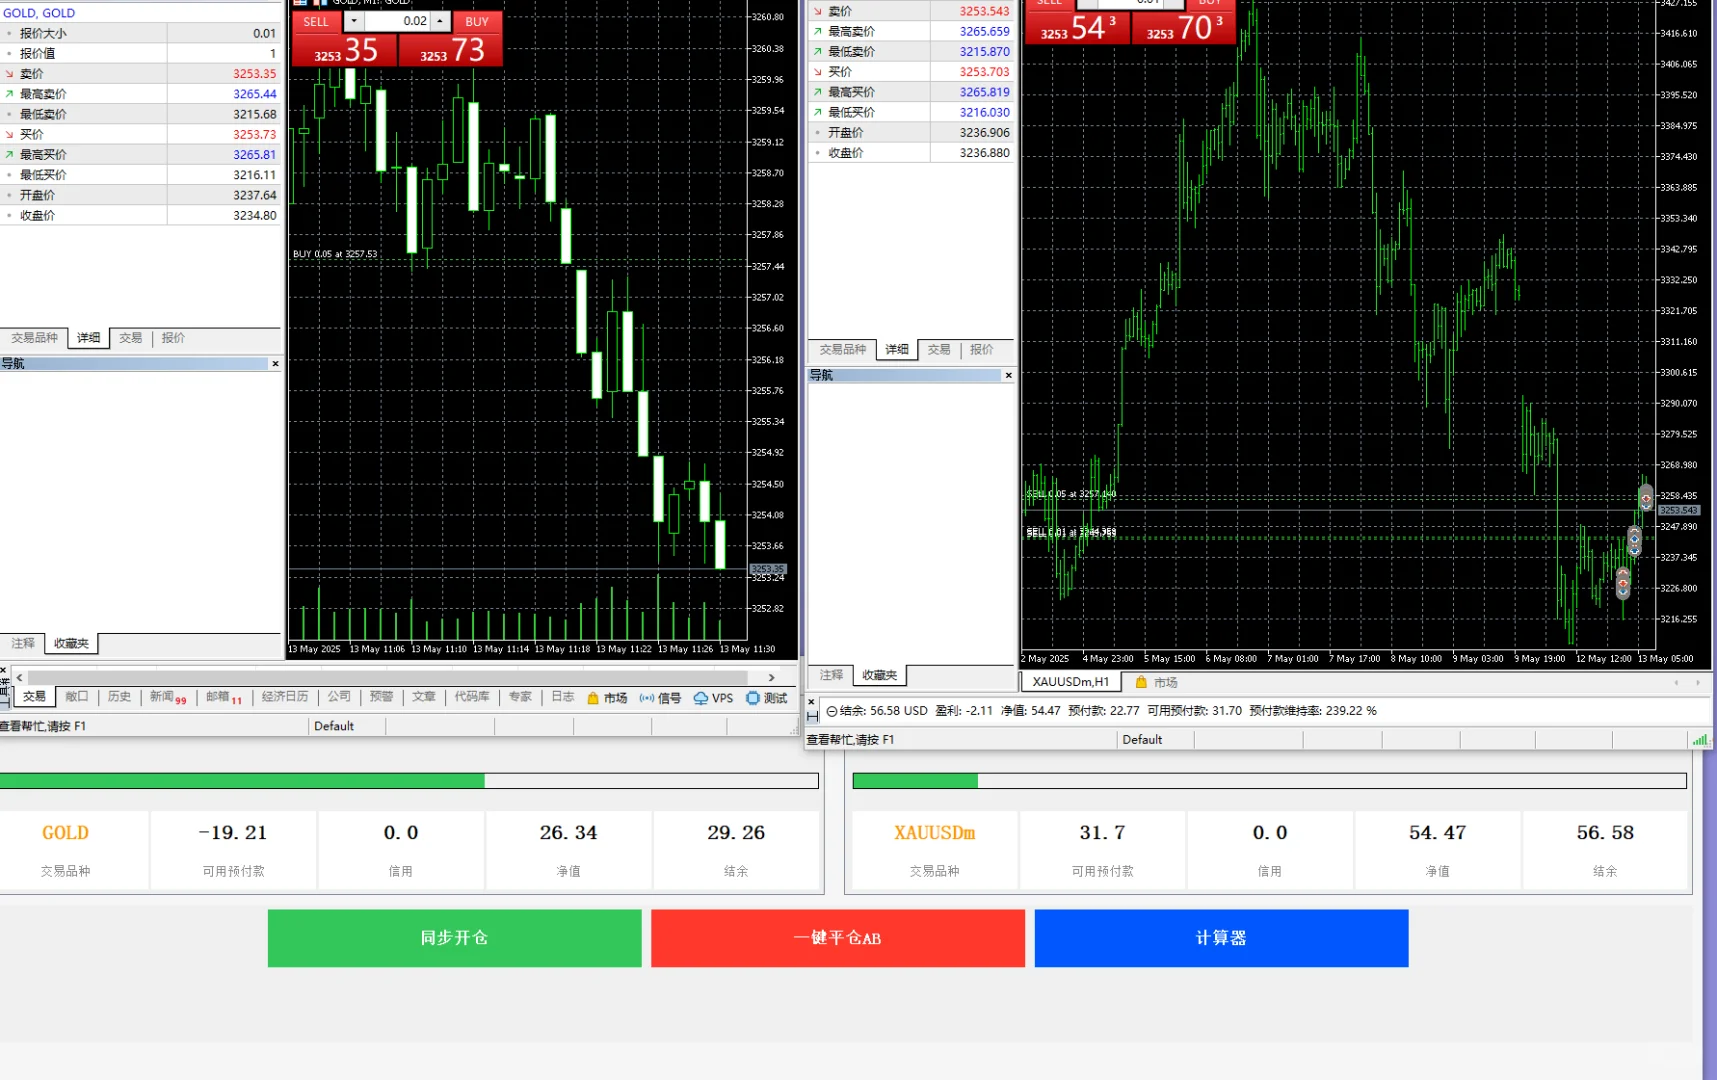1717x1080 pixels.
Task: Switch to 交易 tab in left market watch
Action: point(131,338)
